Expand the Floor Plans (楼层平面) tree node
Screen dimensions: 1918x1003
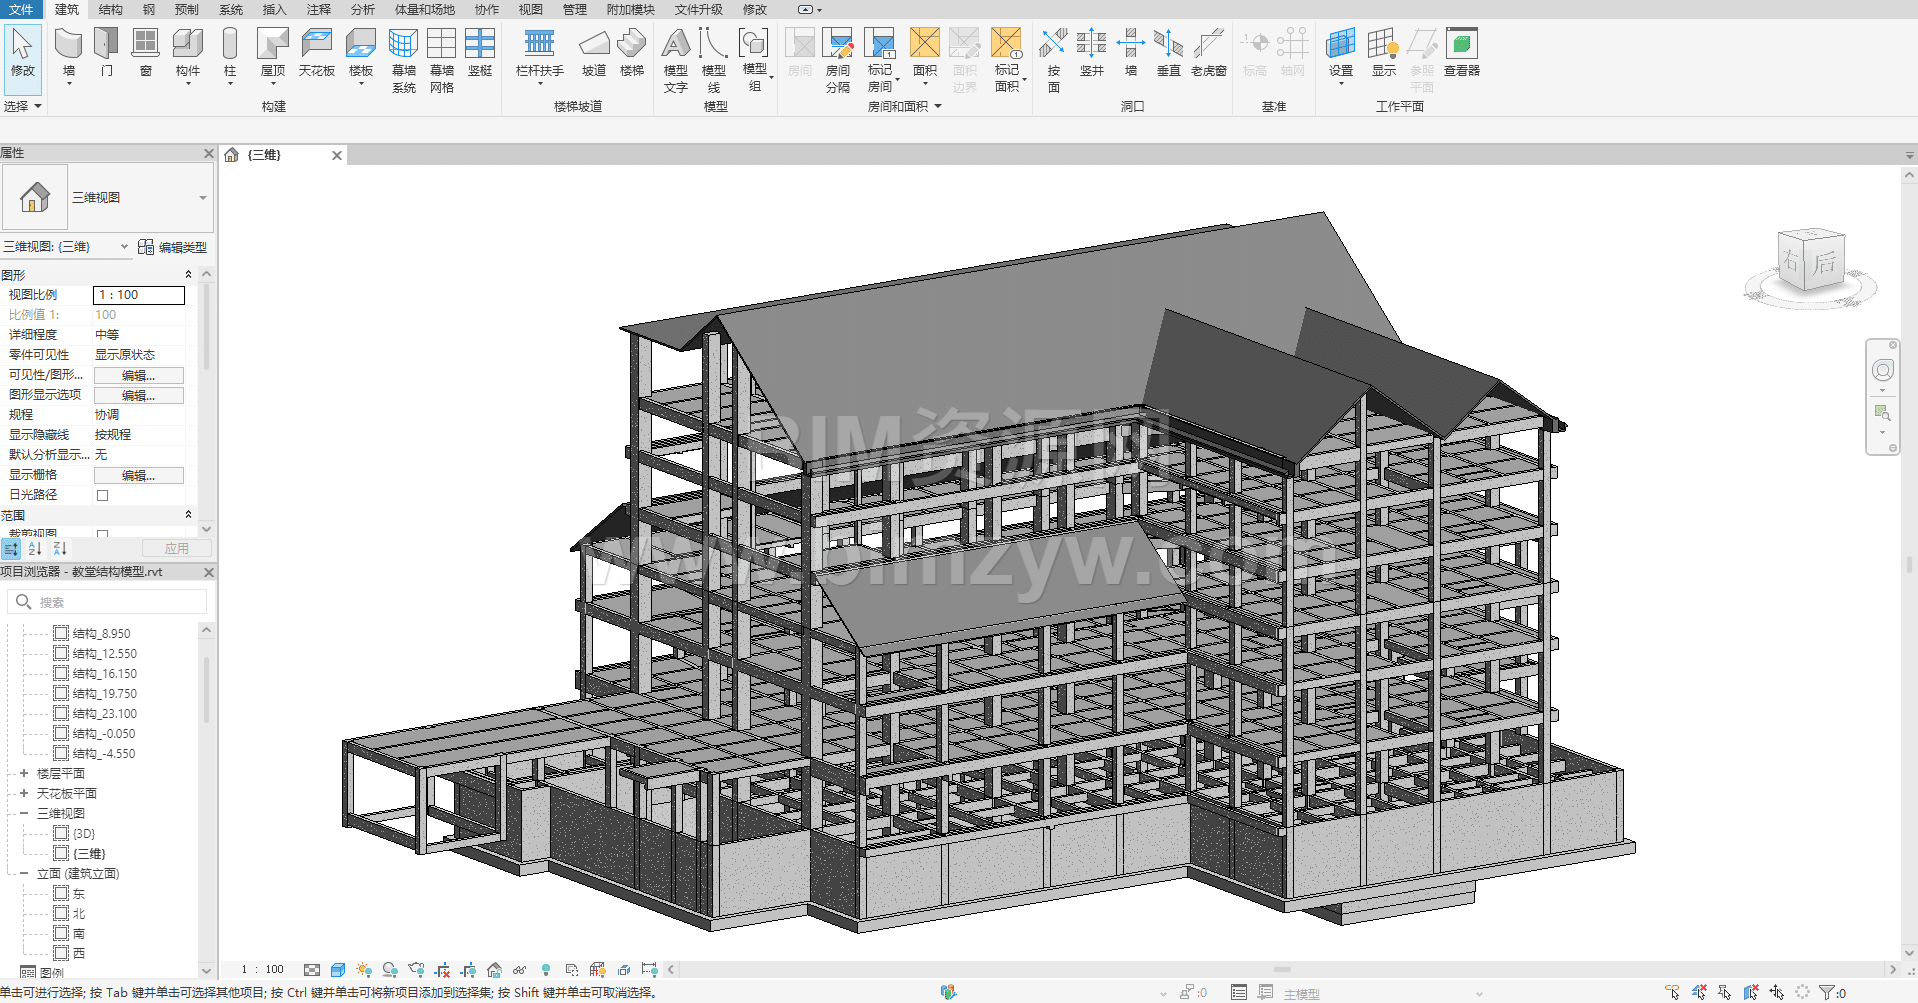click(x=24, y=773)
